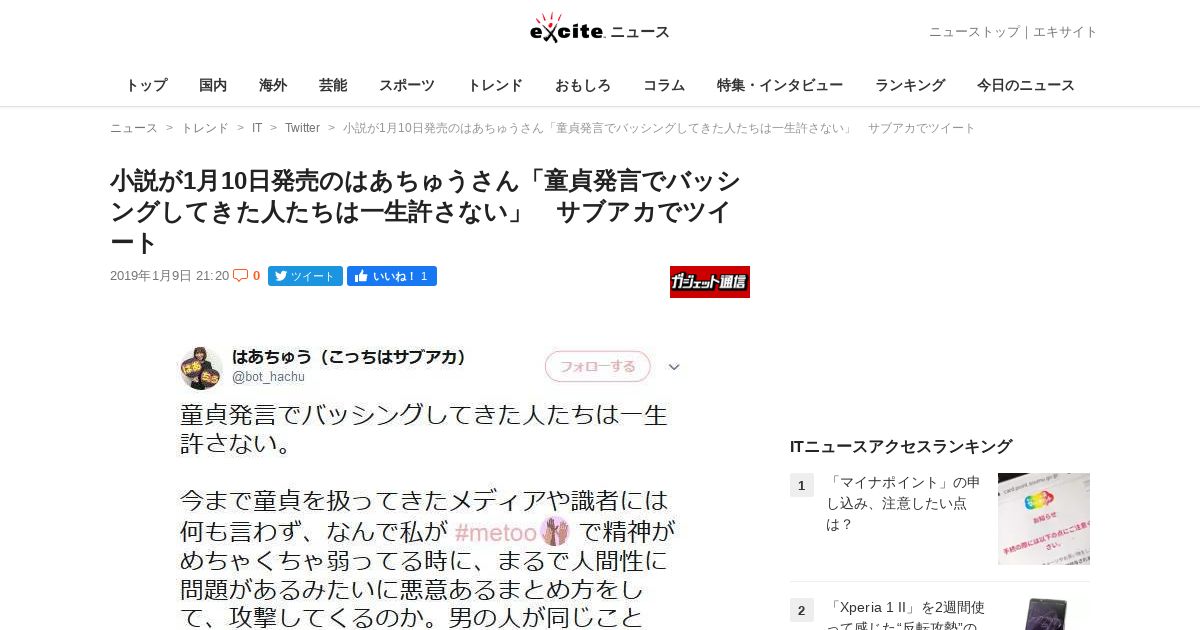This screenshot has height=630, width=1200.
Task: Click the date 2019年1月9日 21:20
Action: [x=170, y=276]
